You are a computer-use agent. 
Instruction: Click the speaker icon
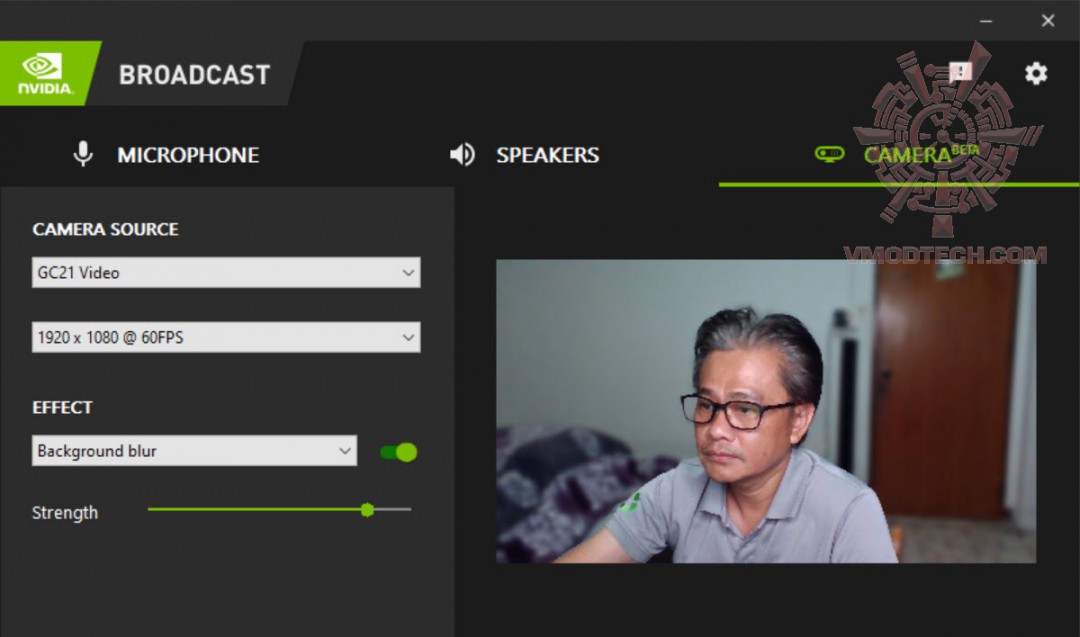(462, 155)
